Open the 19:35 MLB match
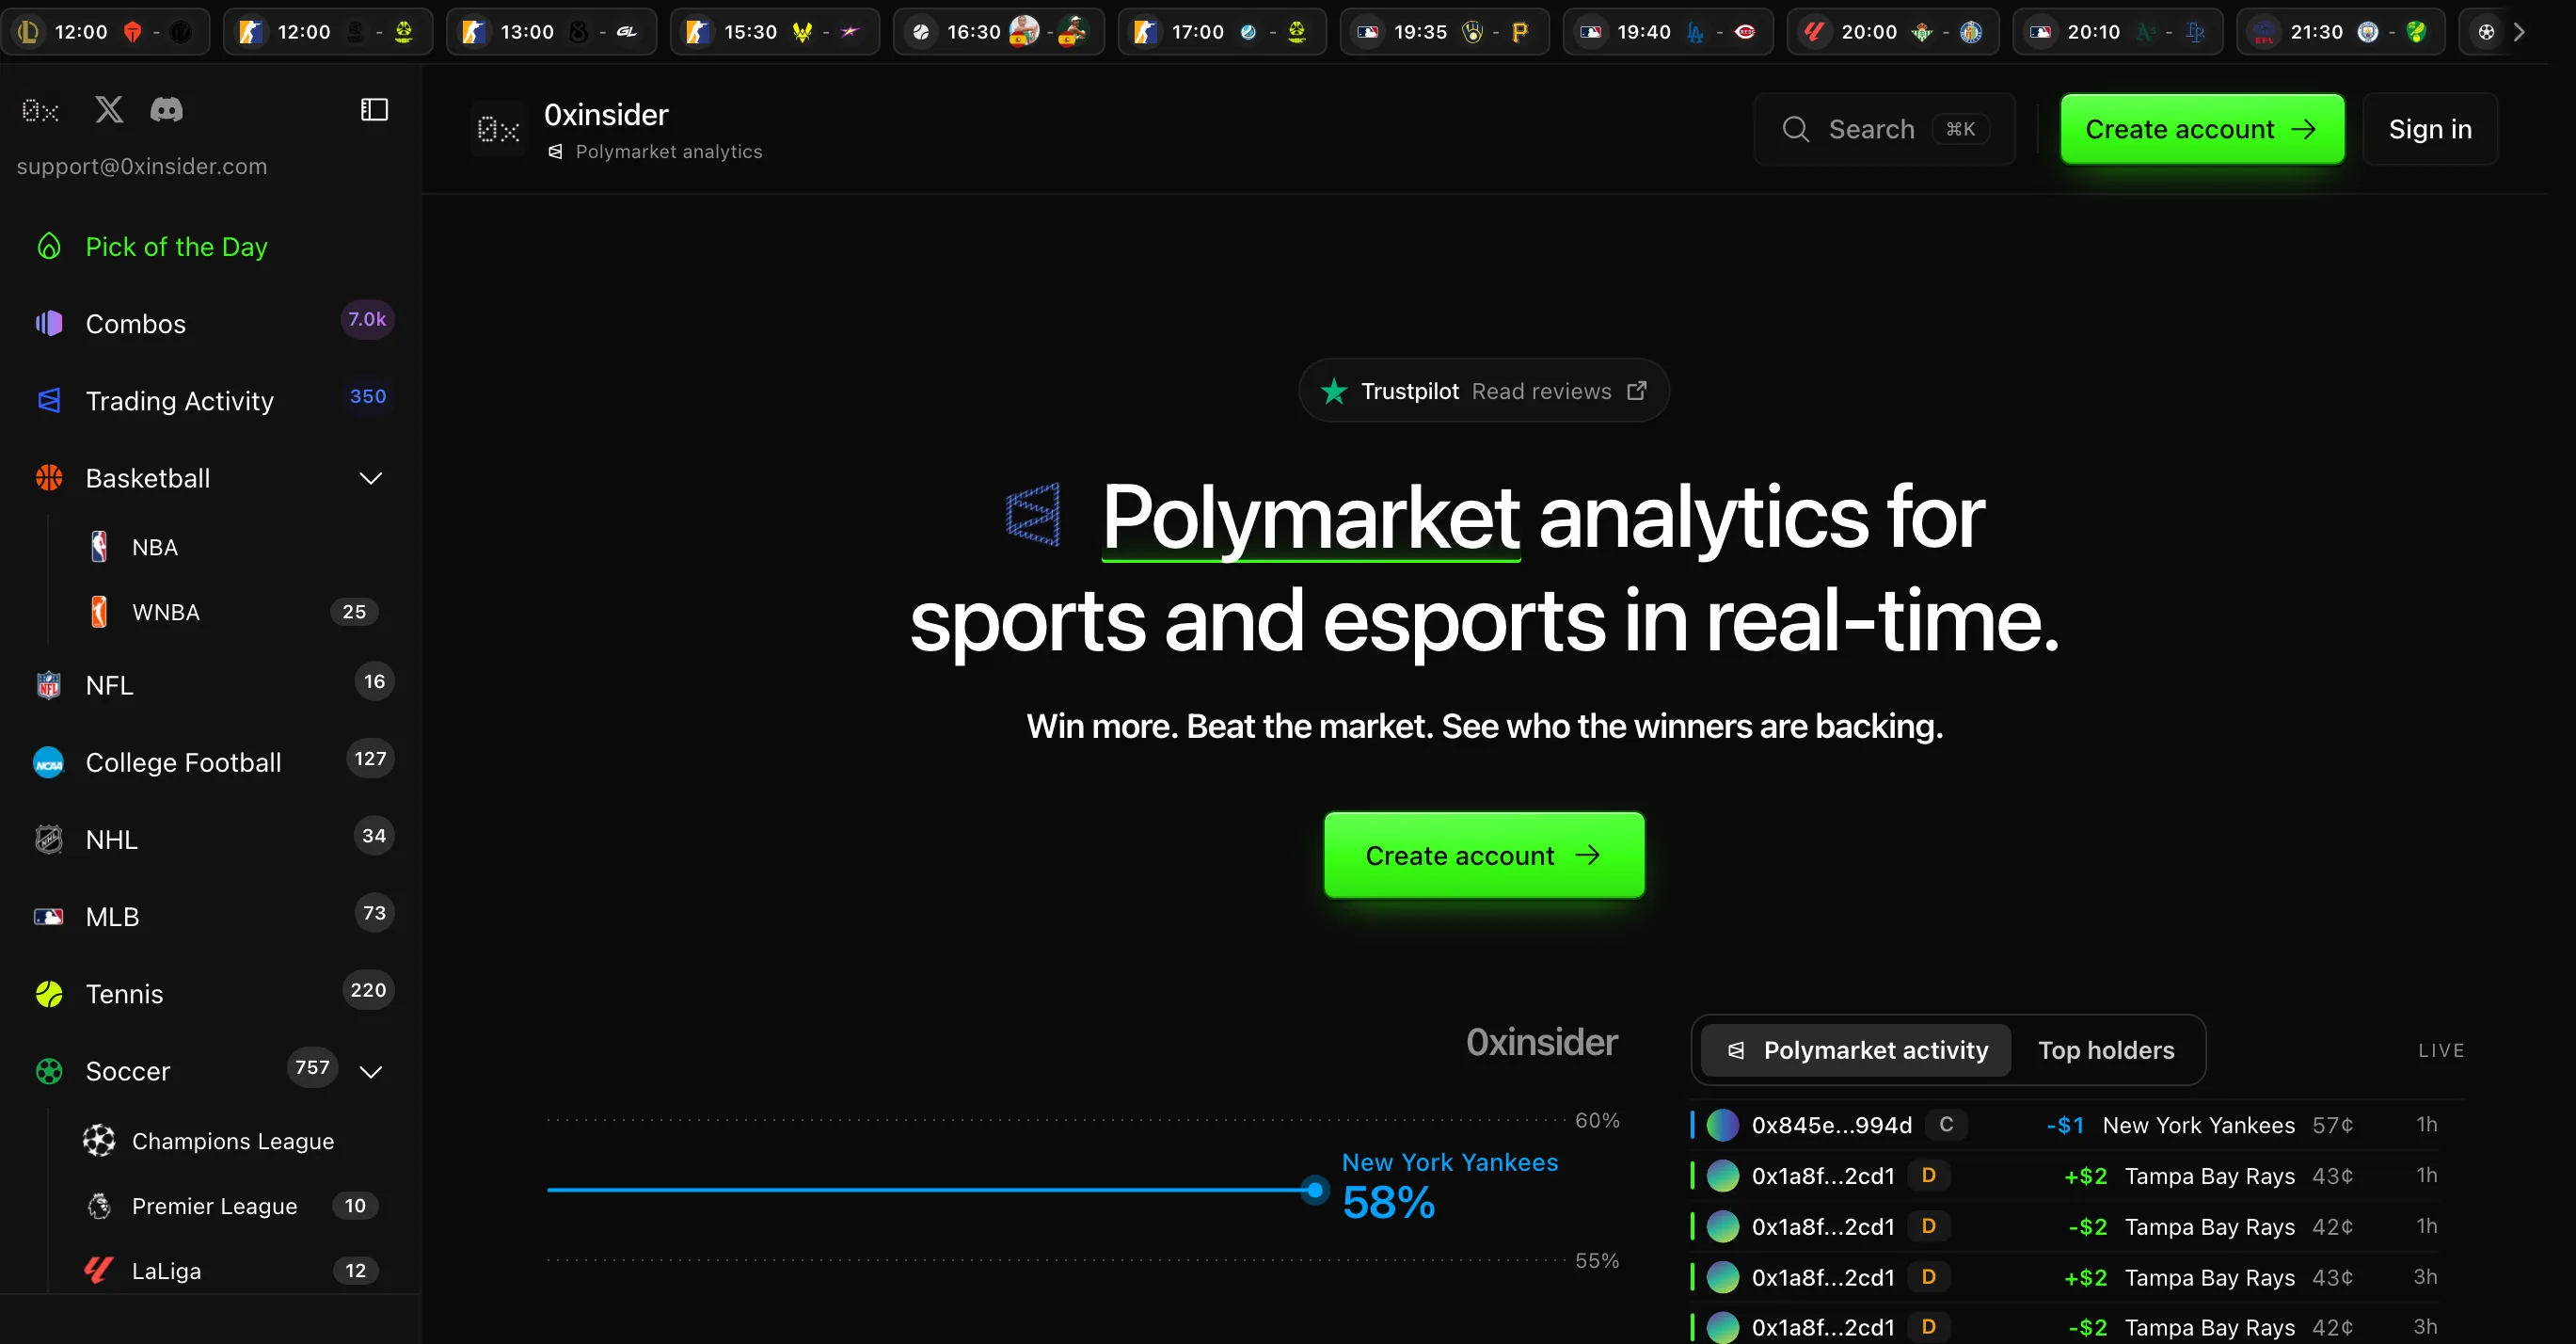This screenshot has width=2576, height=1344. pyautogui.click(x=1445, y=32)
